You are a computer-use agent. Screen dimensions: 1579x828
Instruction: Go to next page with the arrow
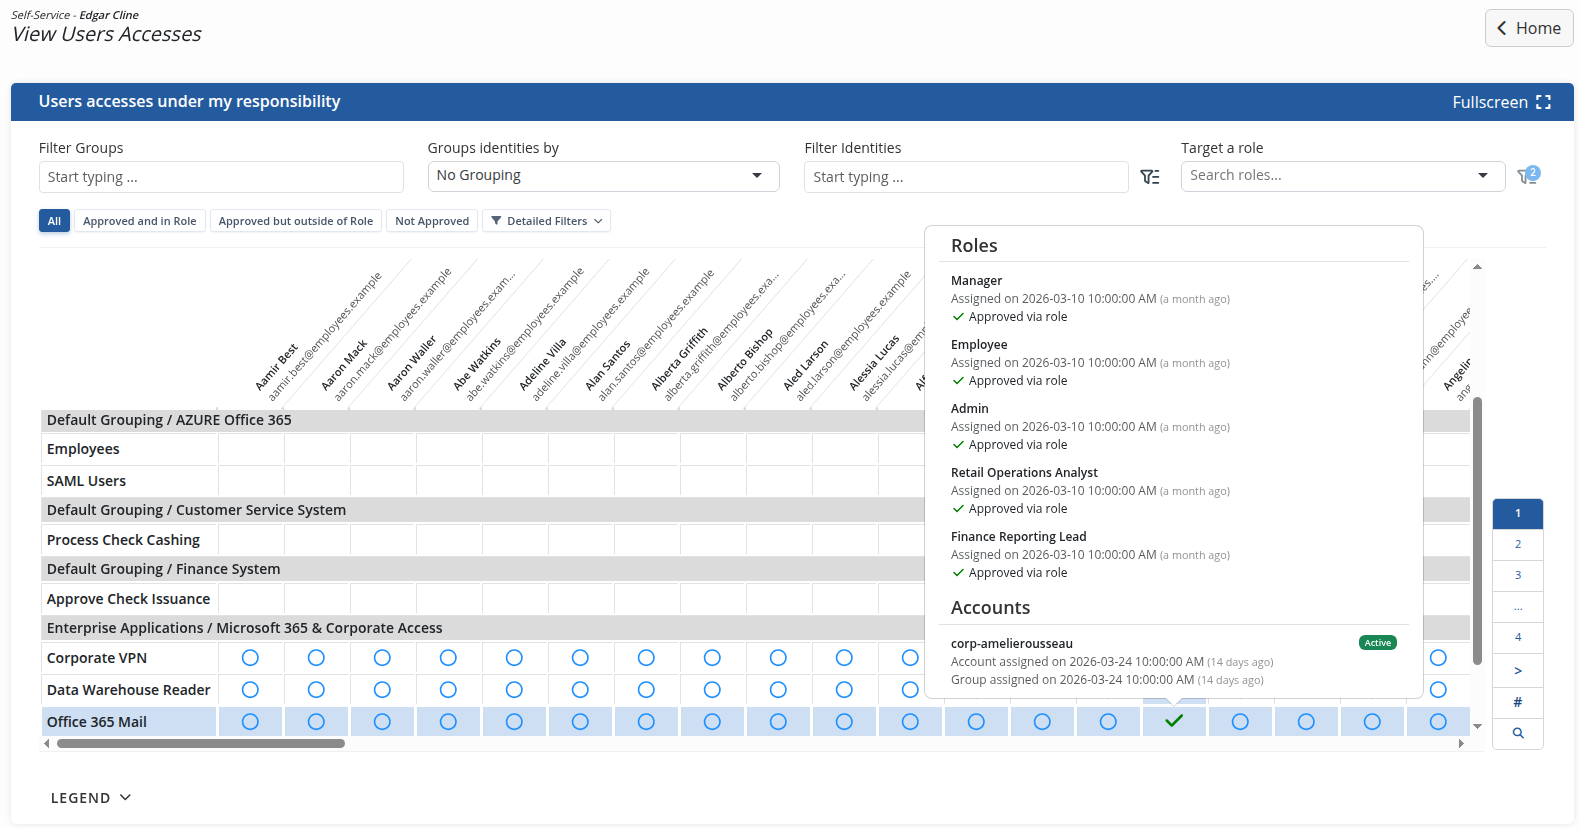coord(1518,671)
